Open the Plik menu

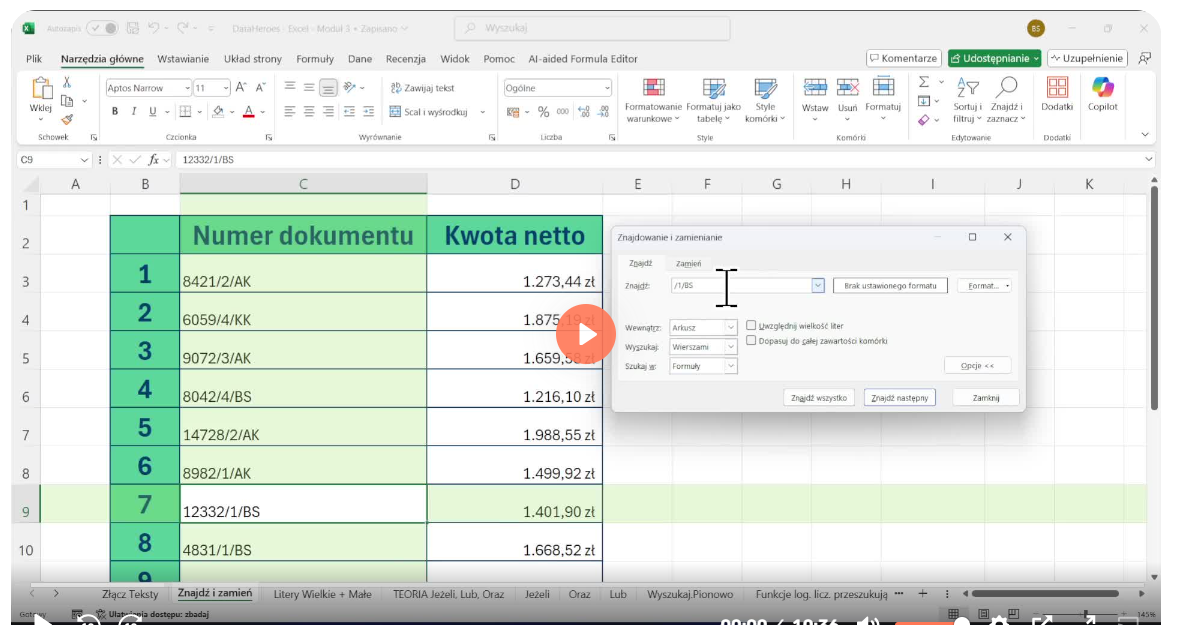click(x=34, y=59)
